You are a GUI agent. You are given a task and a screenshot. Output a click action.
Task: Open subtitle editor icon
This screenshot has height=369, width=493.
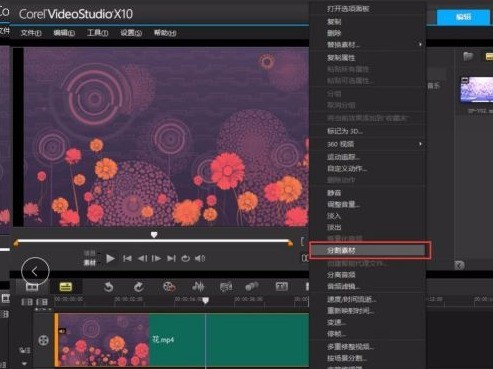tap(281, 286)
